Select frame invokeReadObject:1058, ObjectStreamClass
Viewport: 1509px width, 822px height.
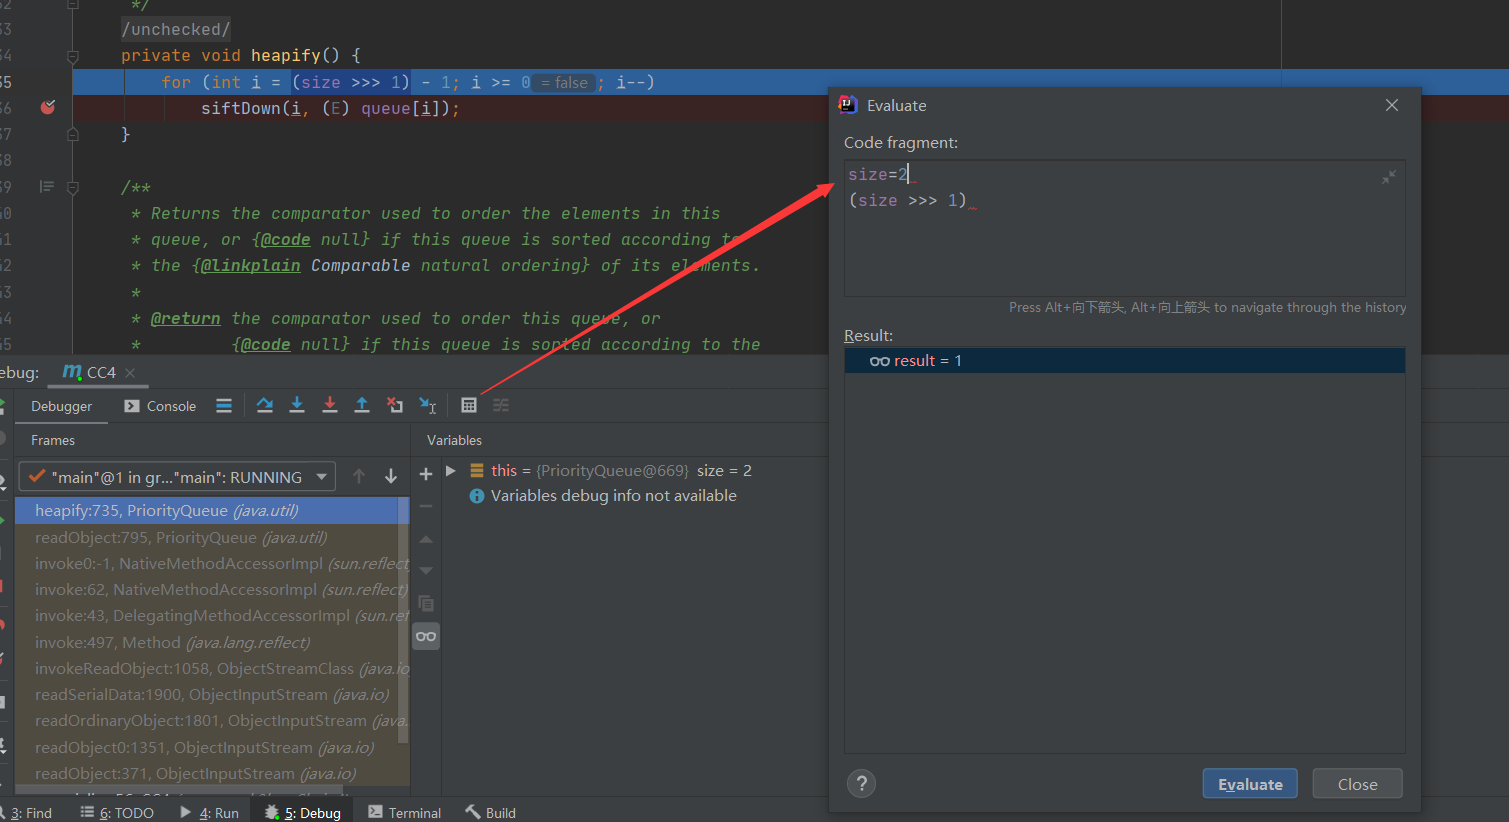click(x=206, y=669)
